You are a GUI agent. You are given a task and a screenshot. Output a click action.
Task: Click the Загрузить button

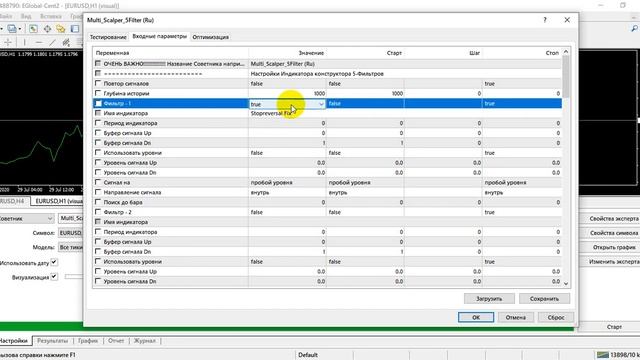[x=489, y=299]
